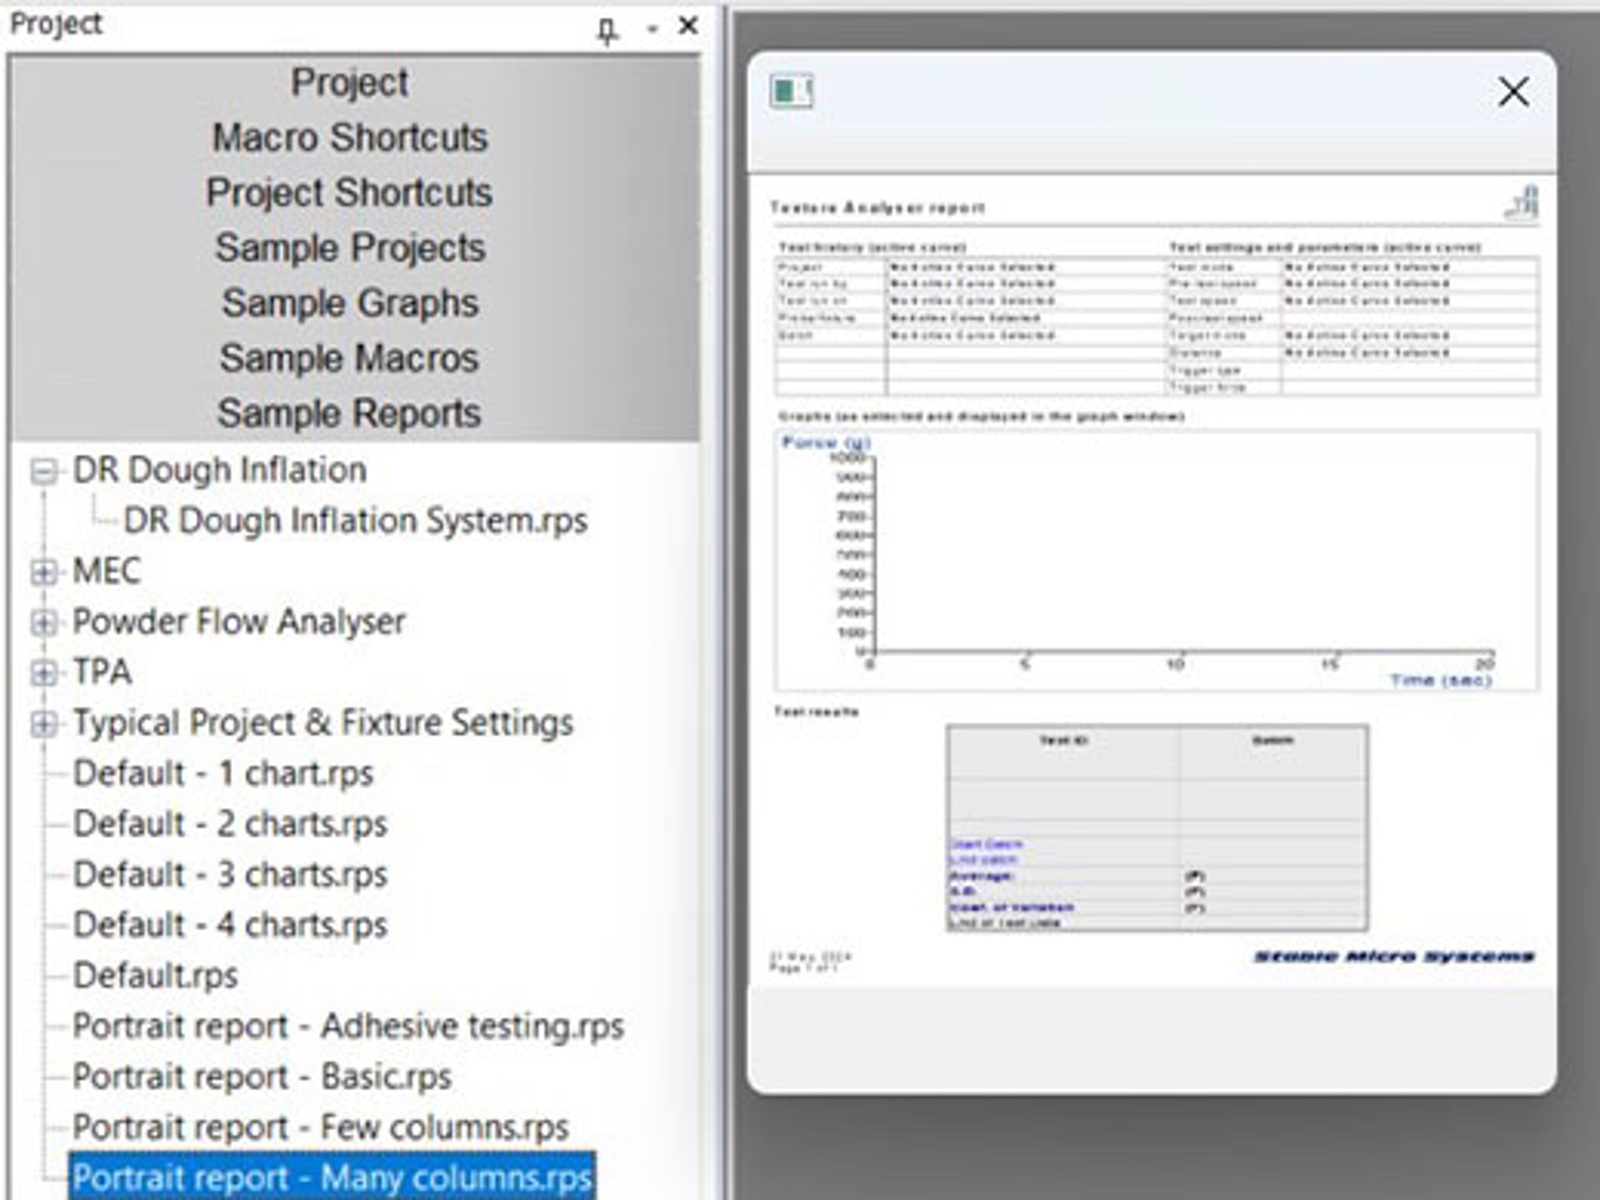Click the Texture Analyser report title

877,208
